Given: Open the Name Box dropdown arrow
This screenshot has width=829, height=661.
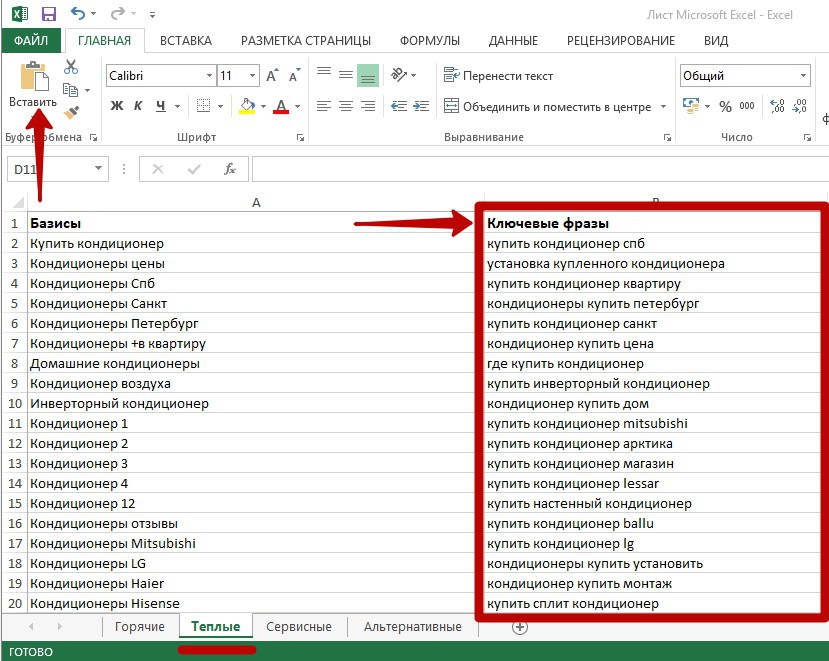Looking at the screenshot, I should coord(98,169).
